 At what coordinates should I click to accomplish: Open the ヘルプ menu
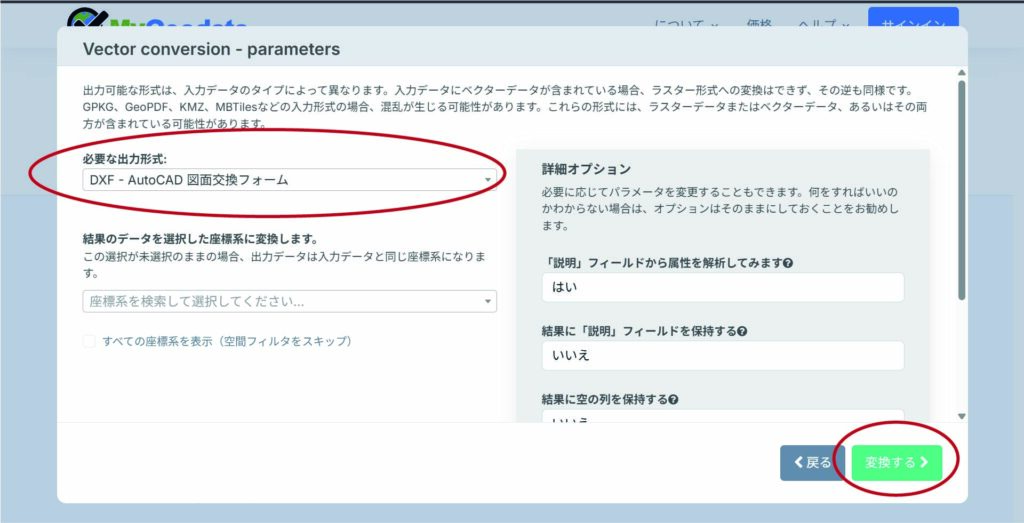pyautogui.click(x=823, y=25)
